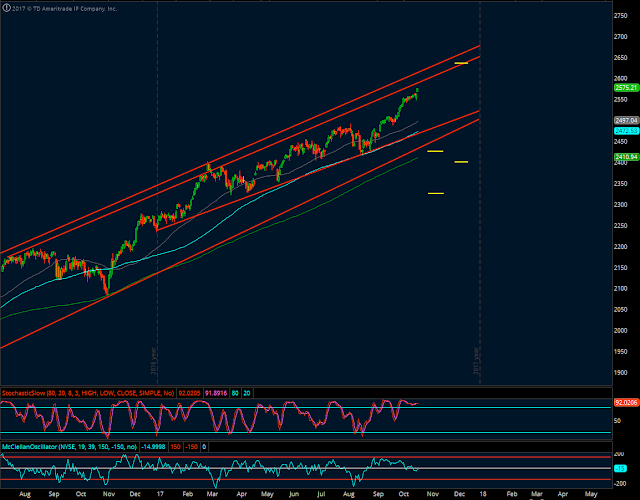The image size is (640, 500).
Task: Click the 92.0205 stochastic value in the study header
Action: (x=189, y=393)
